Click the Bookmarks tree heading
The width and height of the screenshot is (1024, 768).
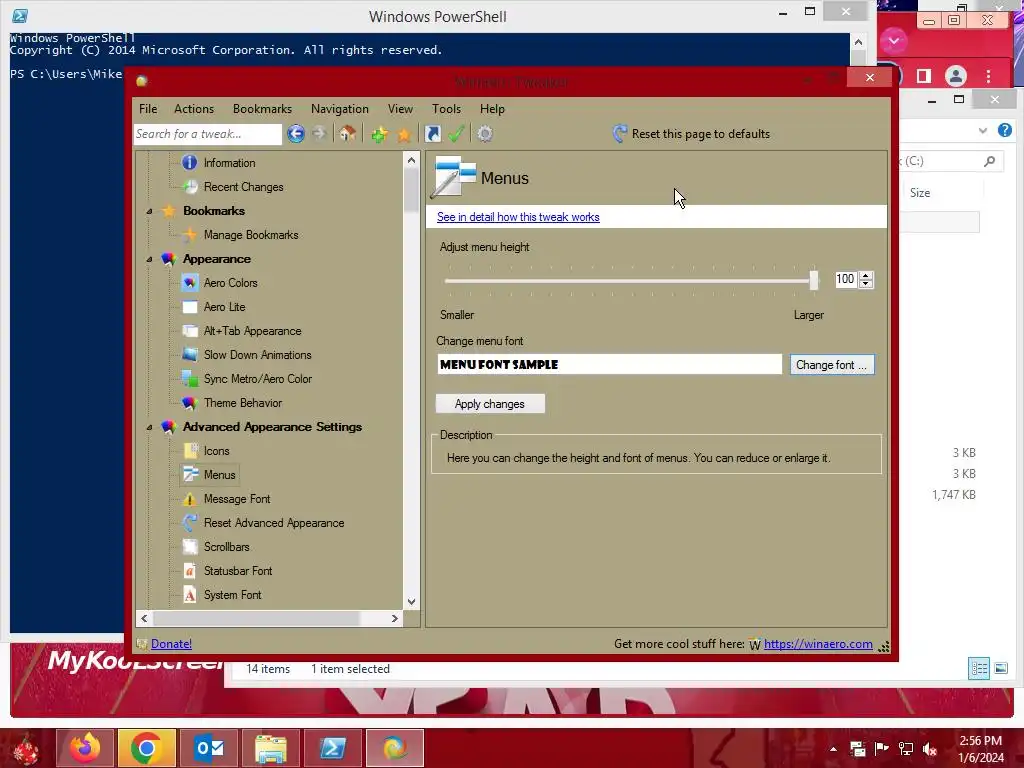coord(214,211)
